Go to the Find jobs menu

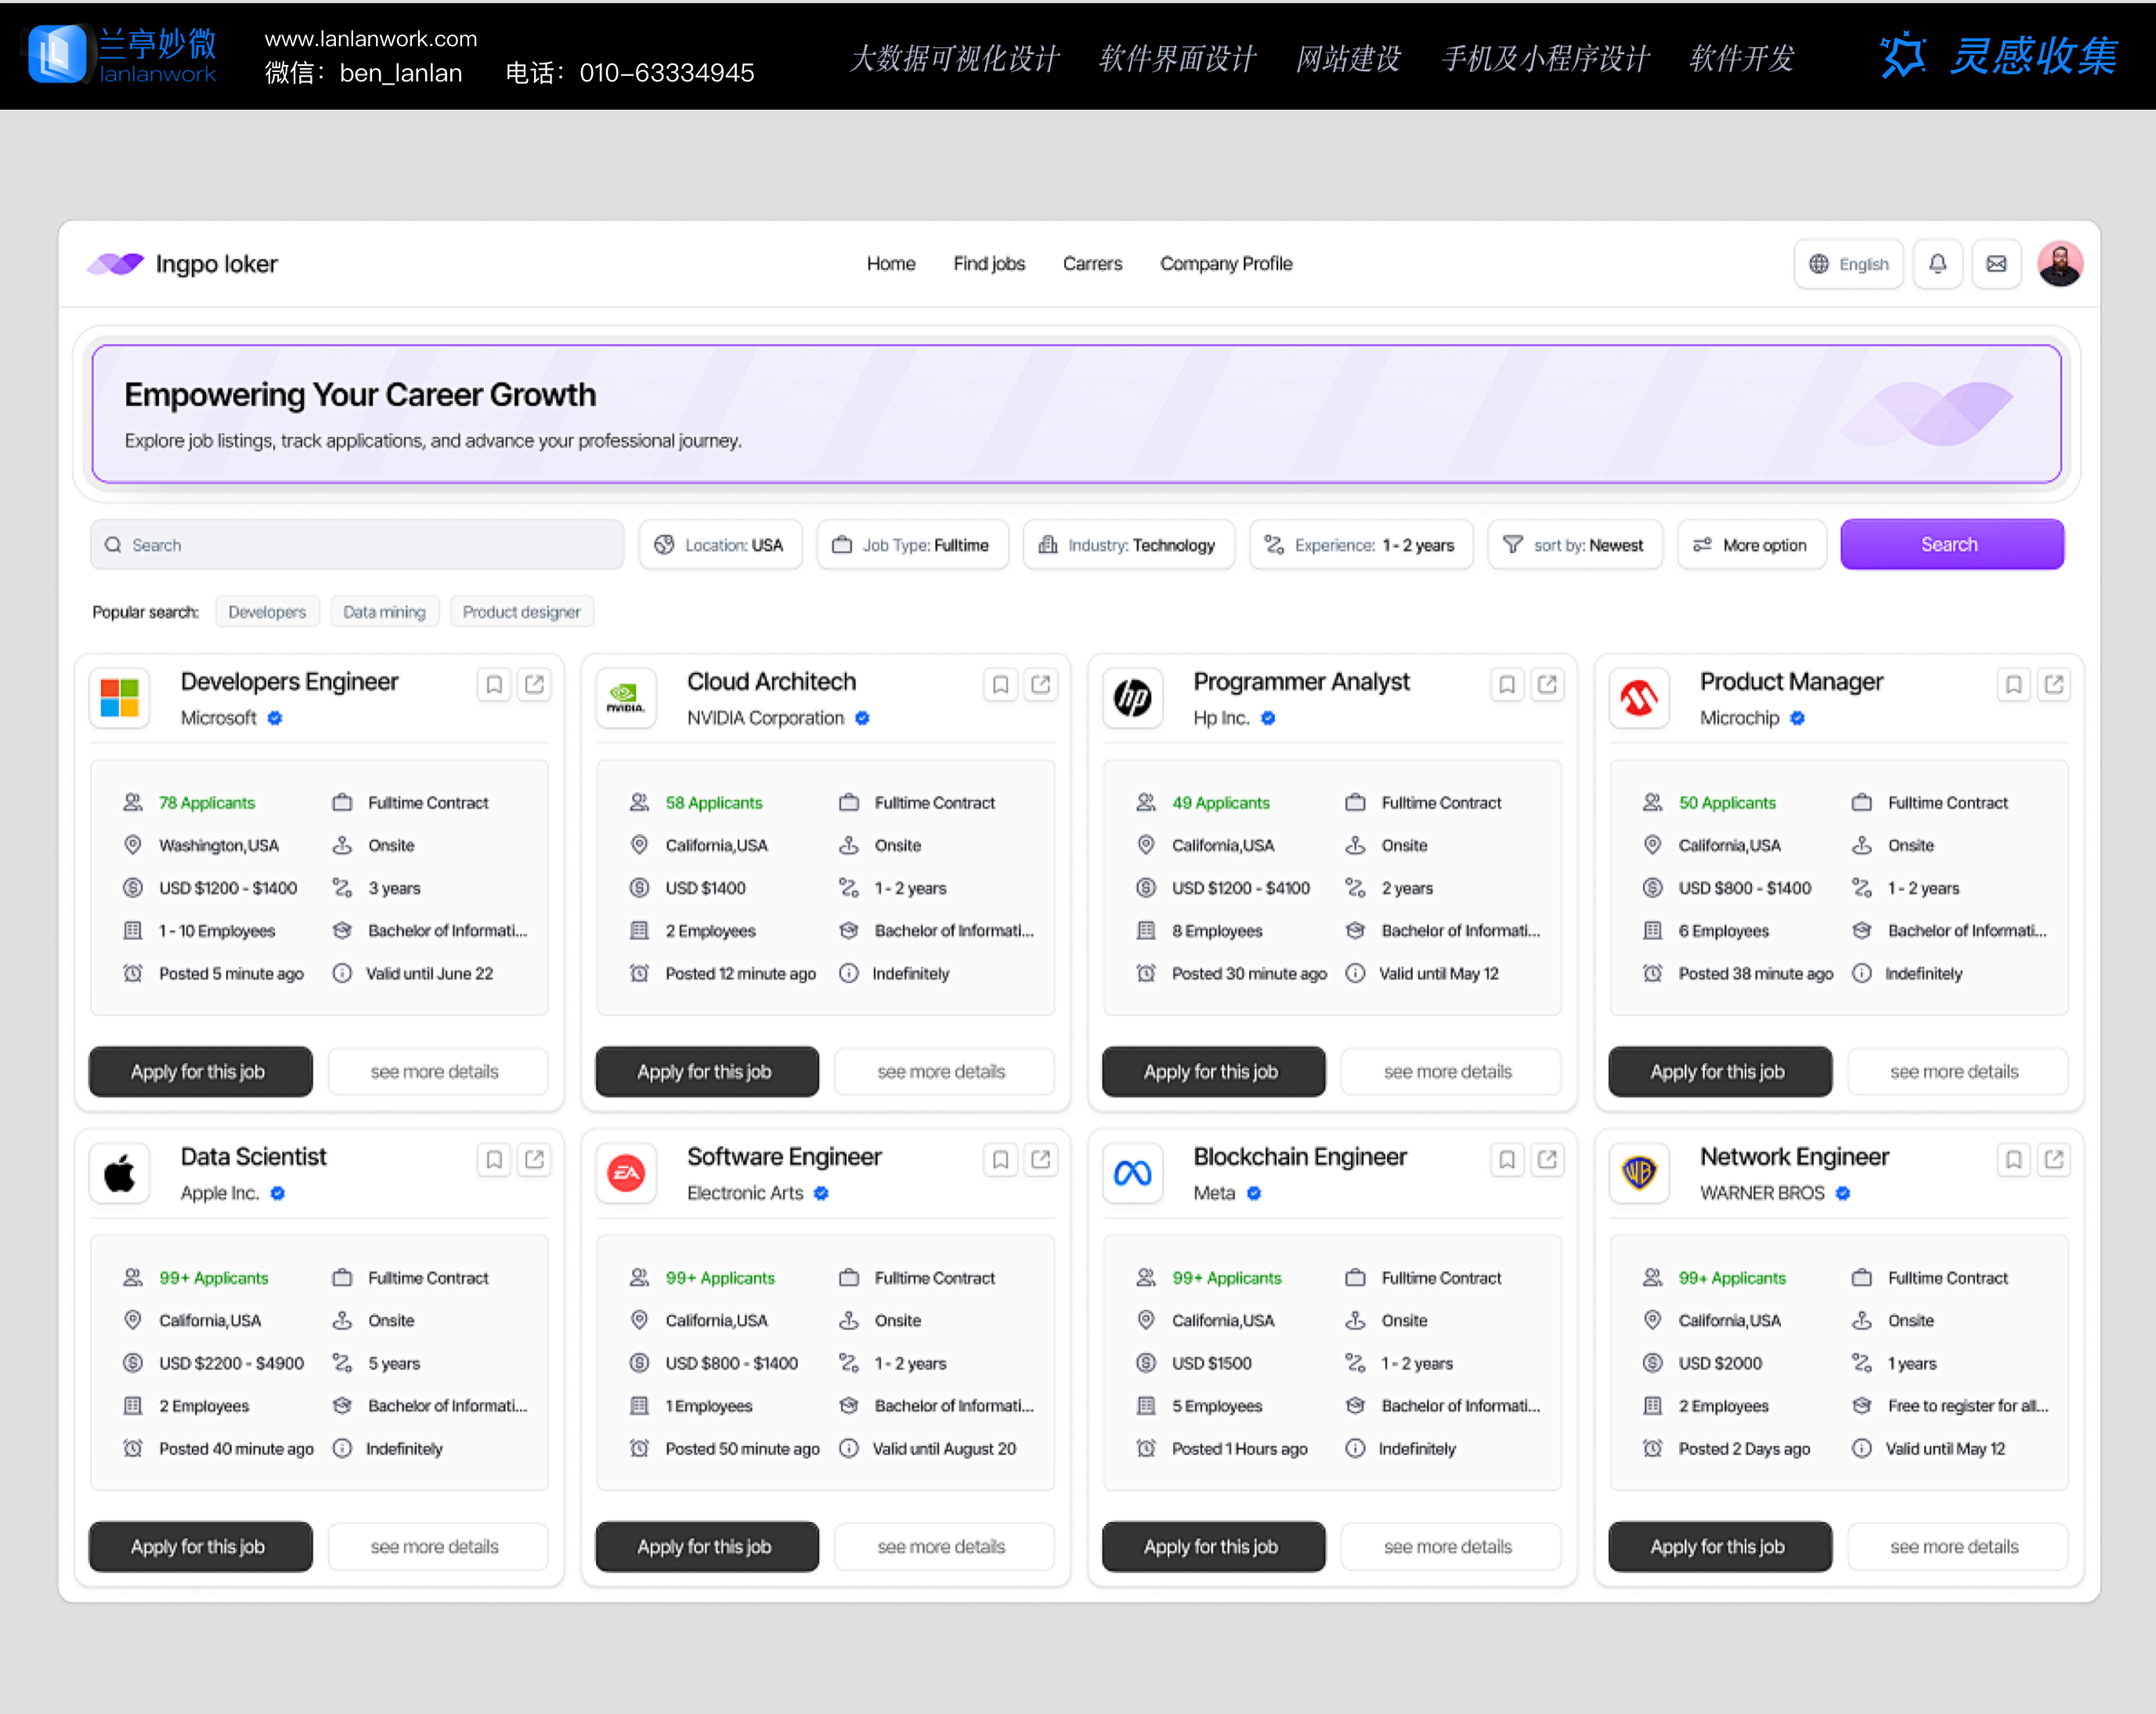(x=988, y=264)
